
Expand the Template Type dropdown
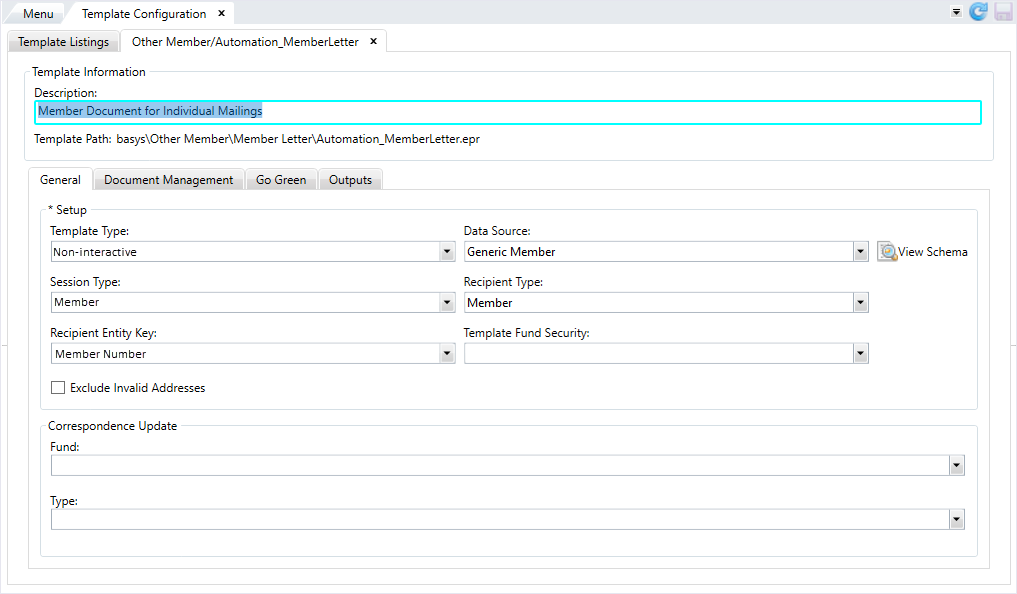coord(447,252)
